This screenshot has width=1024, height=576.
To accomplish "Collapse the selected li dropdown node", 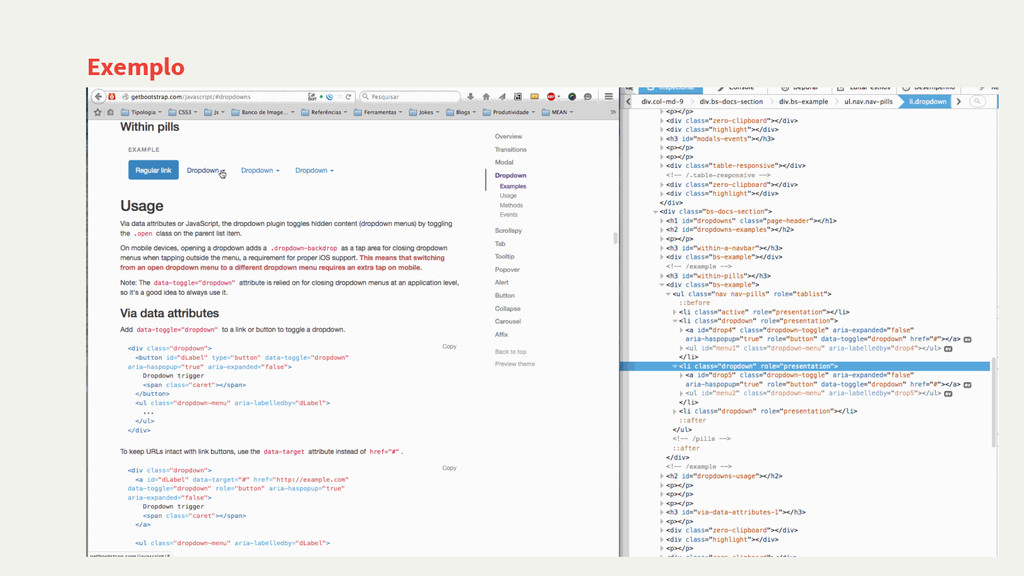I will [675, 367].
